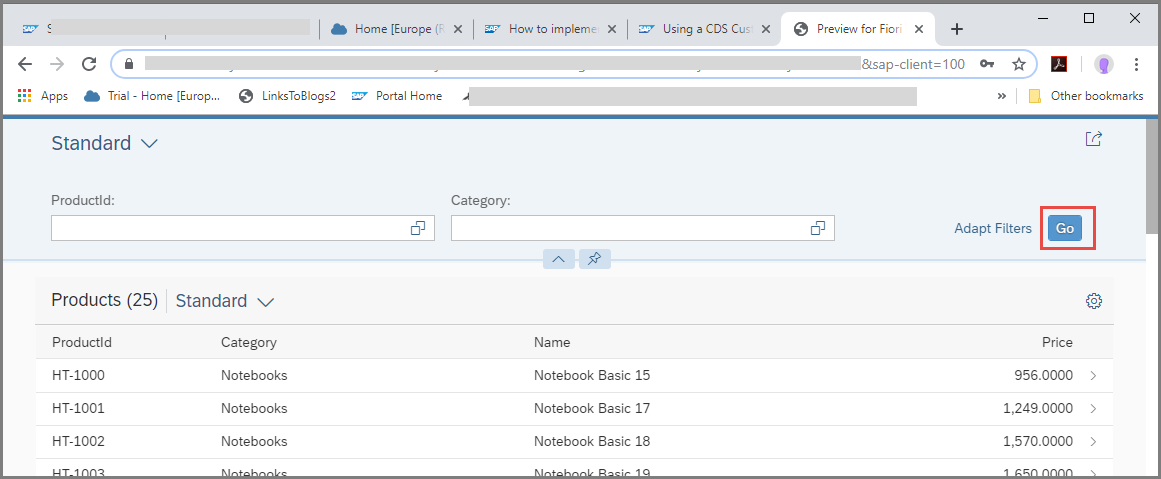Open the Chrome profile avatar

coord(1104,64)
